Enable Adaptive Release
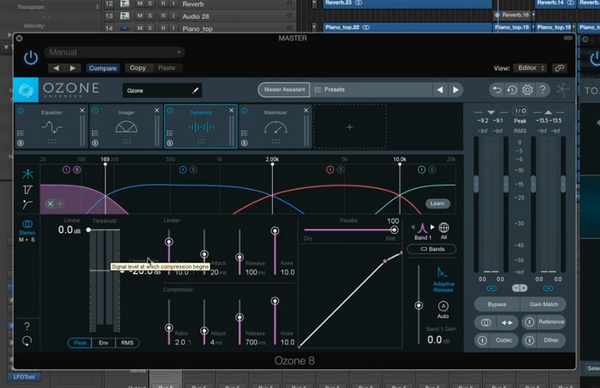This screenshot has height=388, width=600. (x=443, y=280)
